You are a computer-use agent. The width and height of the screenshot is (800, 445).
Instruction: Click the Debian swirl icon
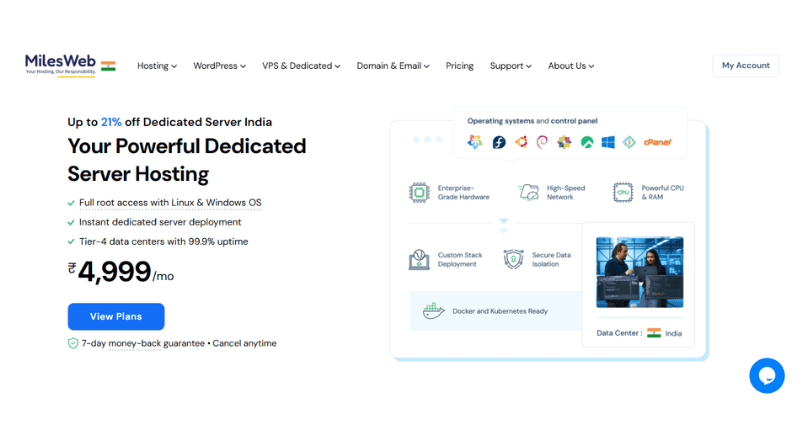(542, 142)
